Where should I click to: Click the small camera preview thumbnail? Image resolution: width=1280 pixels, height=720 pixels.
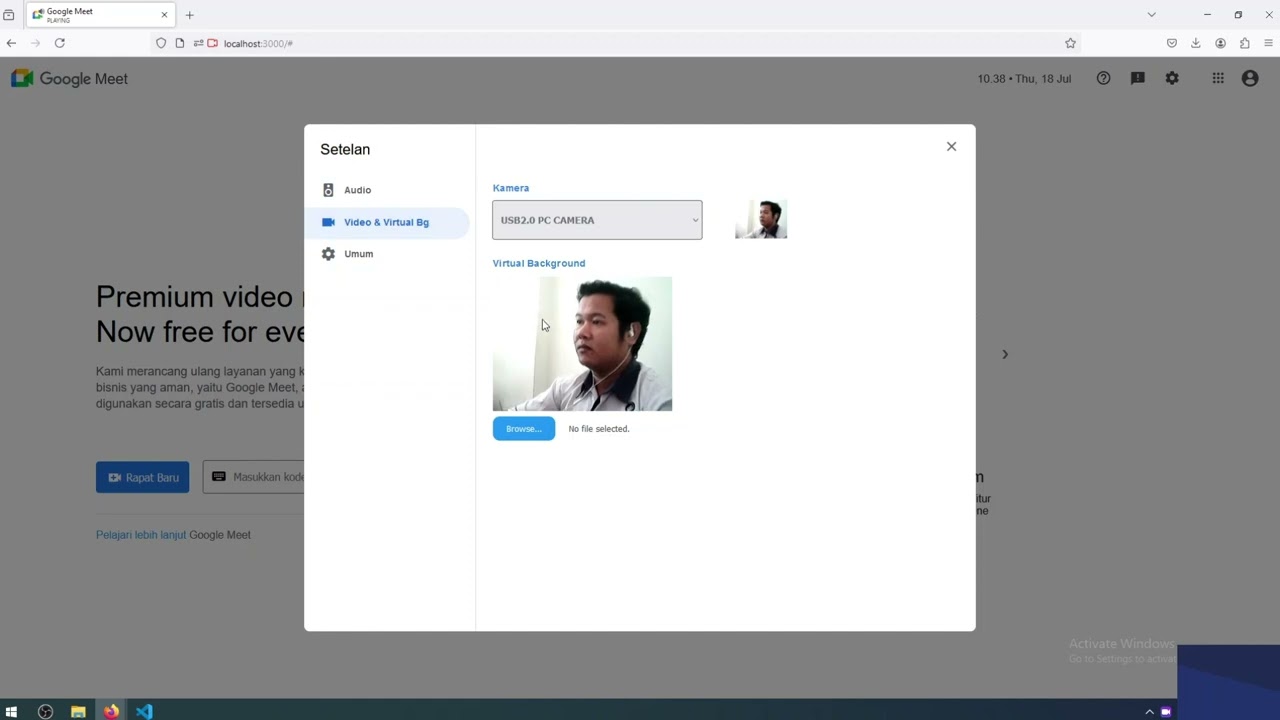click(x=761, y=219)
